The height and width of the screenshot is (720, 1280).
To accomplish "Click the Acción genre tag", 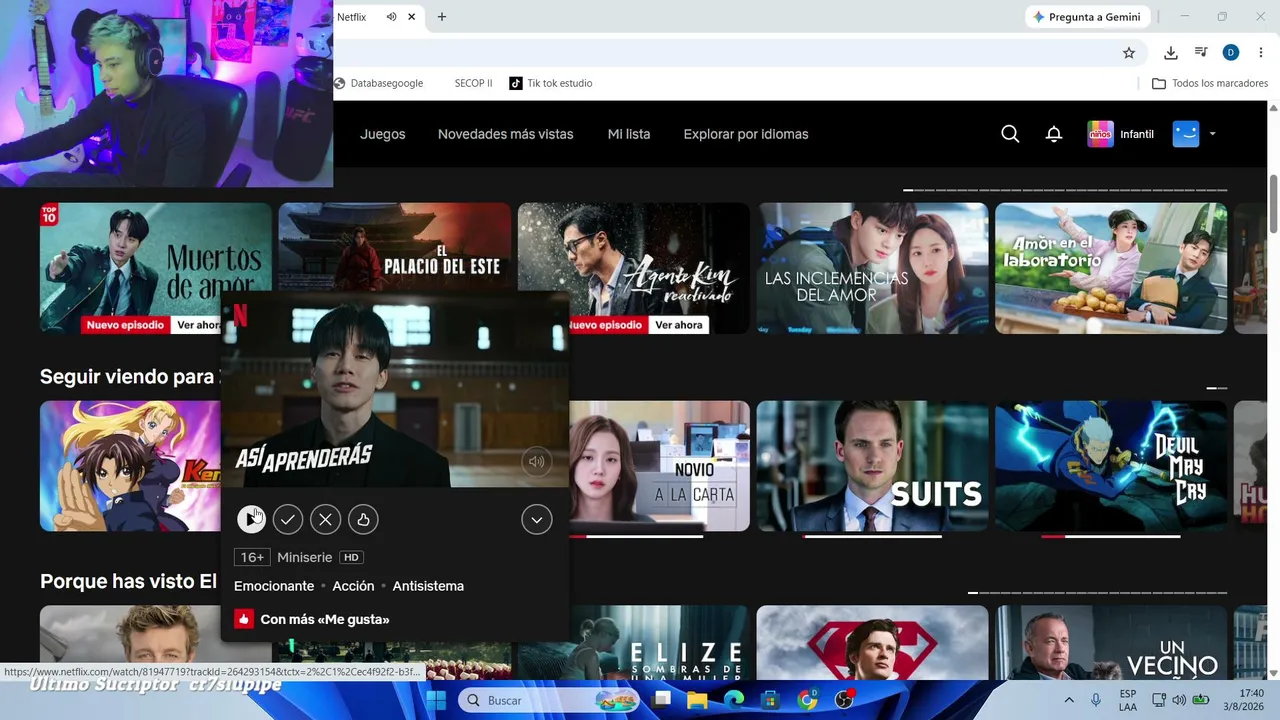I will (x=353, y=586).
